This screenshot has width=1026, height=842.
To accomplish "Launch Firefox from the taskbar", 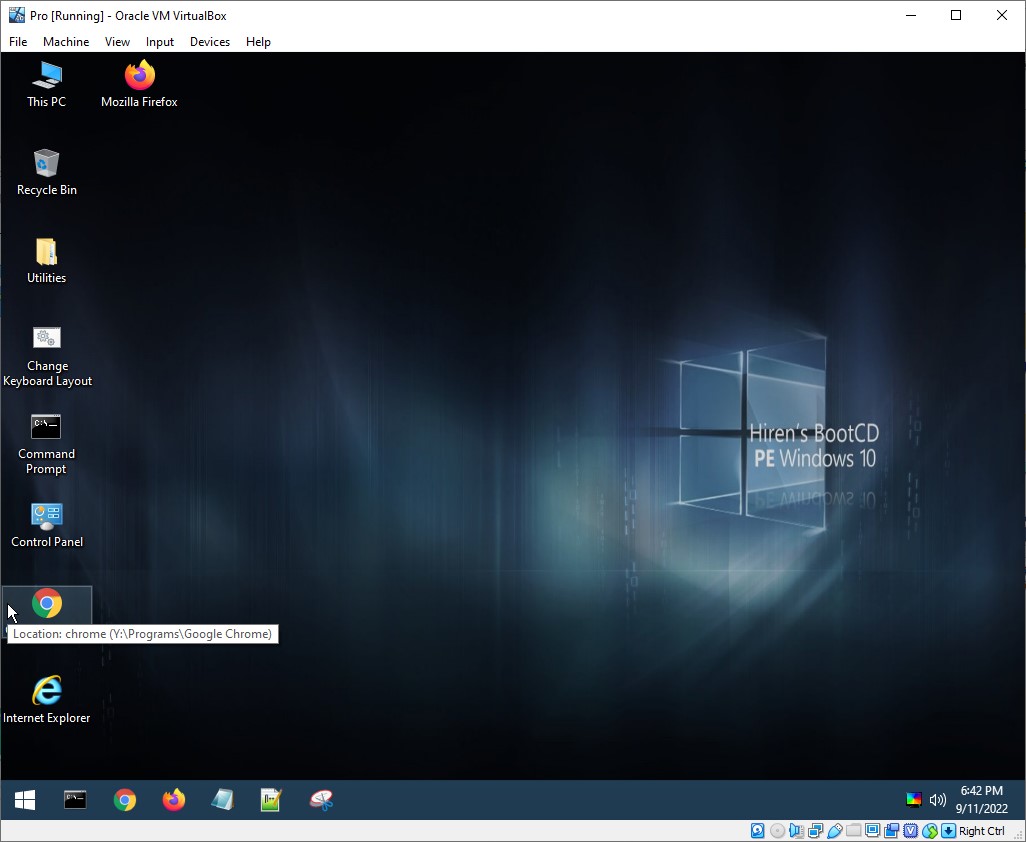I will click(x=173, y=799).
